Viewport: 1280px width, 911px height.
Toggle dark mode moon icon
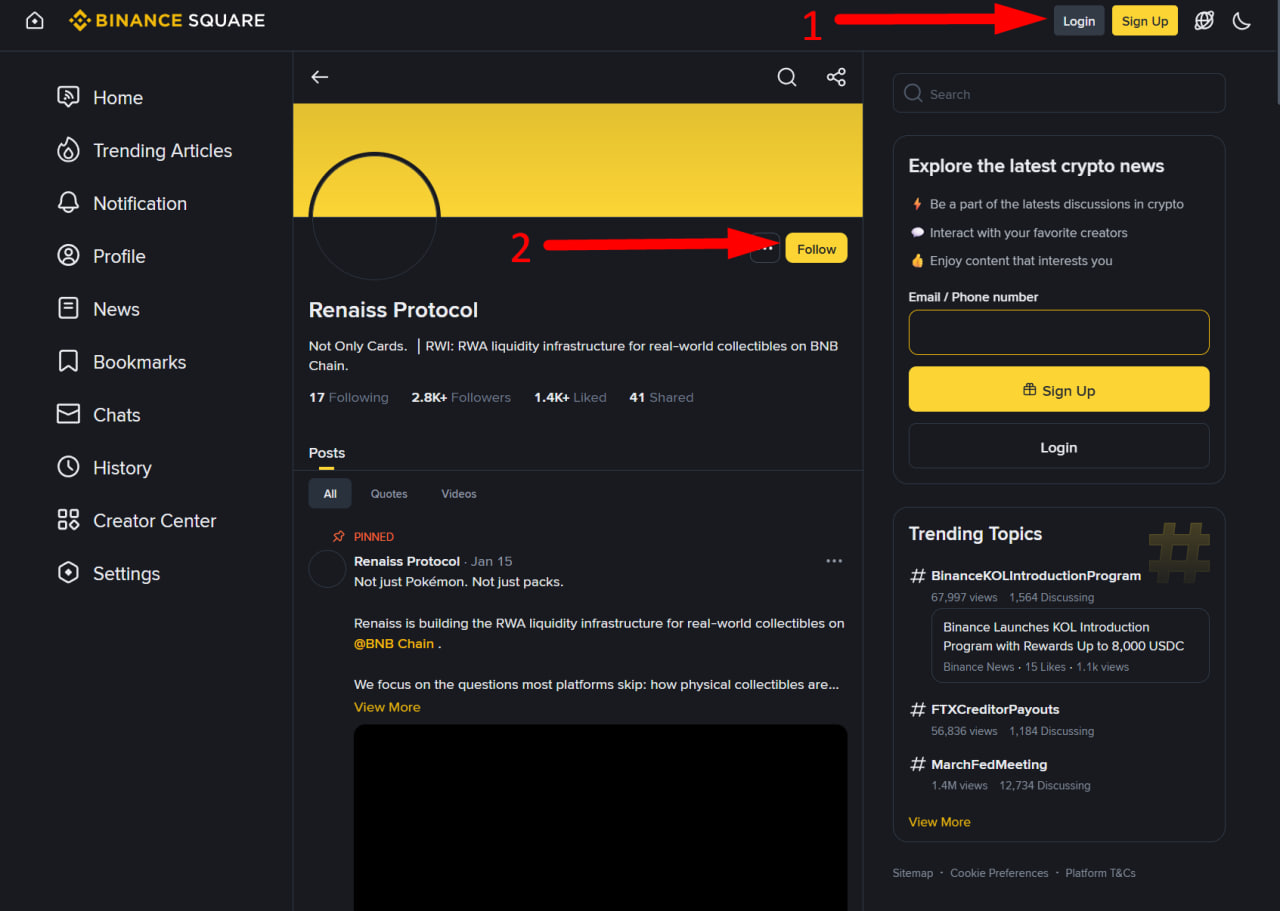click(x=1242, y=21)
